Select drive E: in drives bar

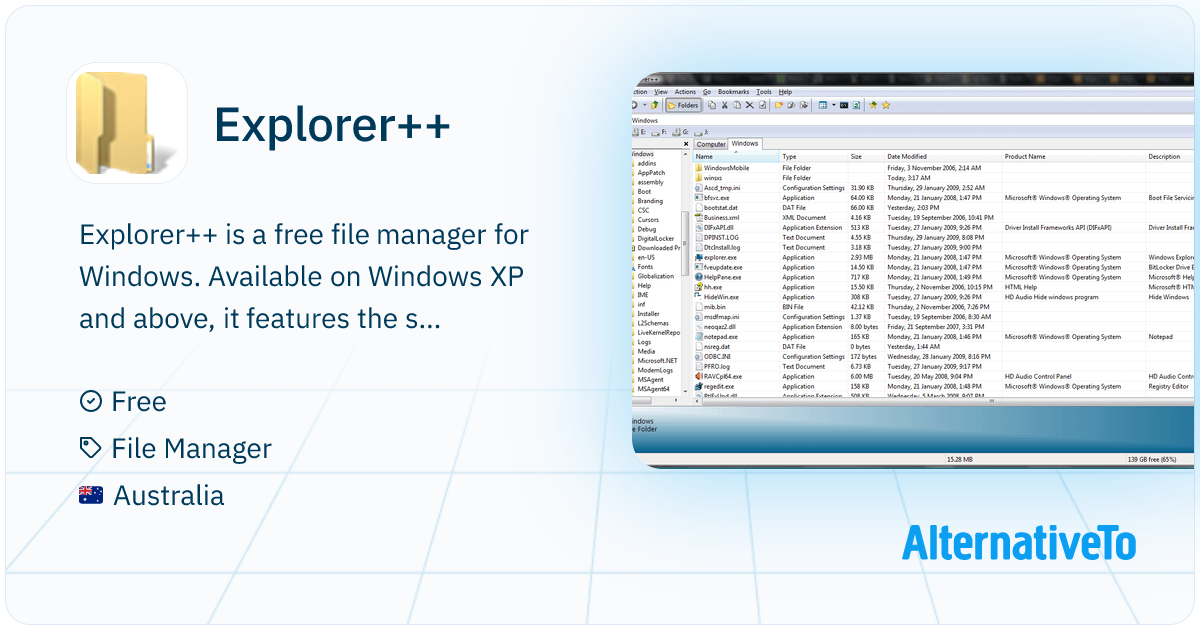point(638,132)
